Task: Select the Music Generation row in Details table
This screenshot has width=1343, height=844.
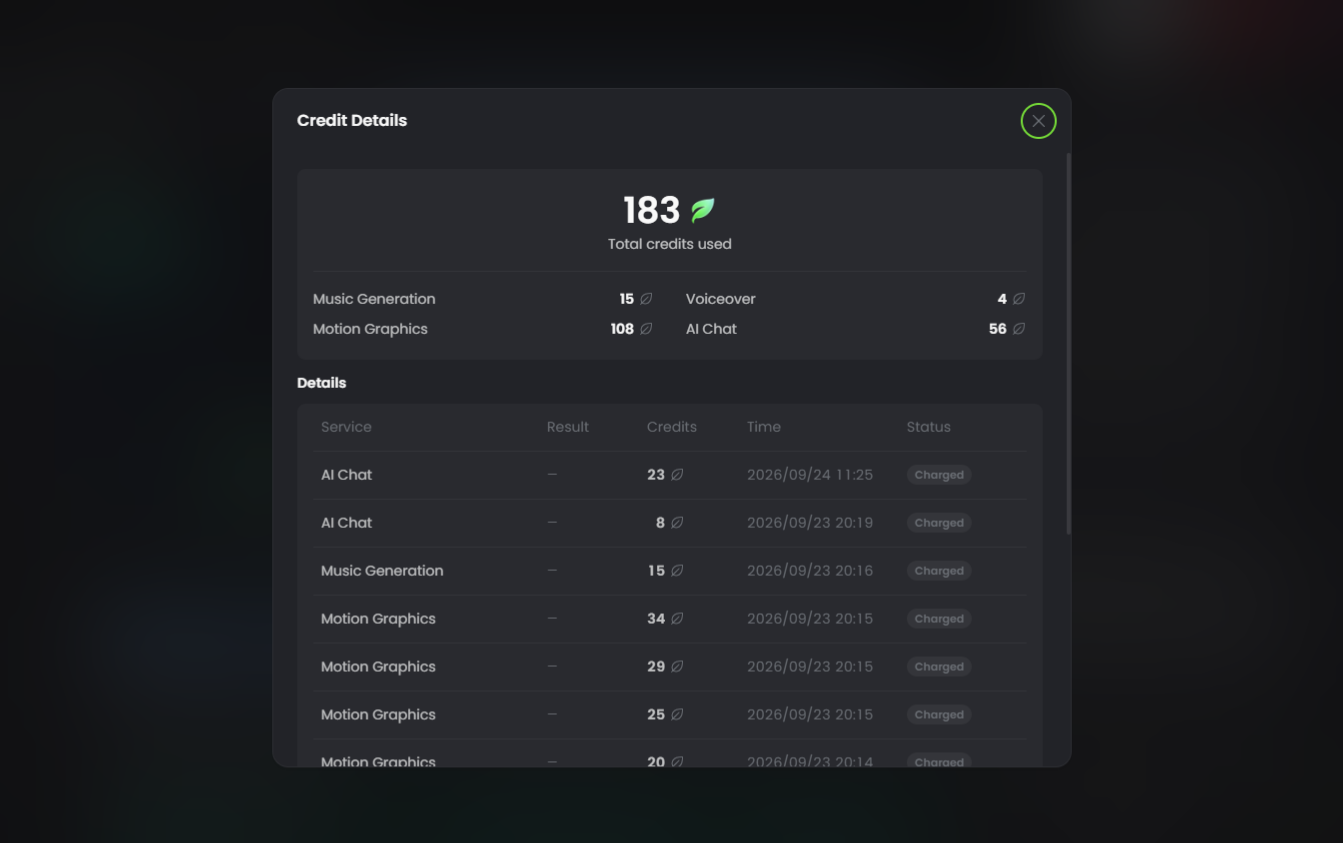Action: point(670,571)
